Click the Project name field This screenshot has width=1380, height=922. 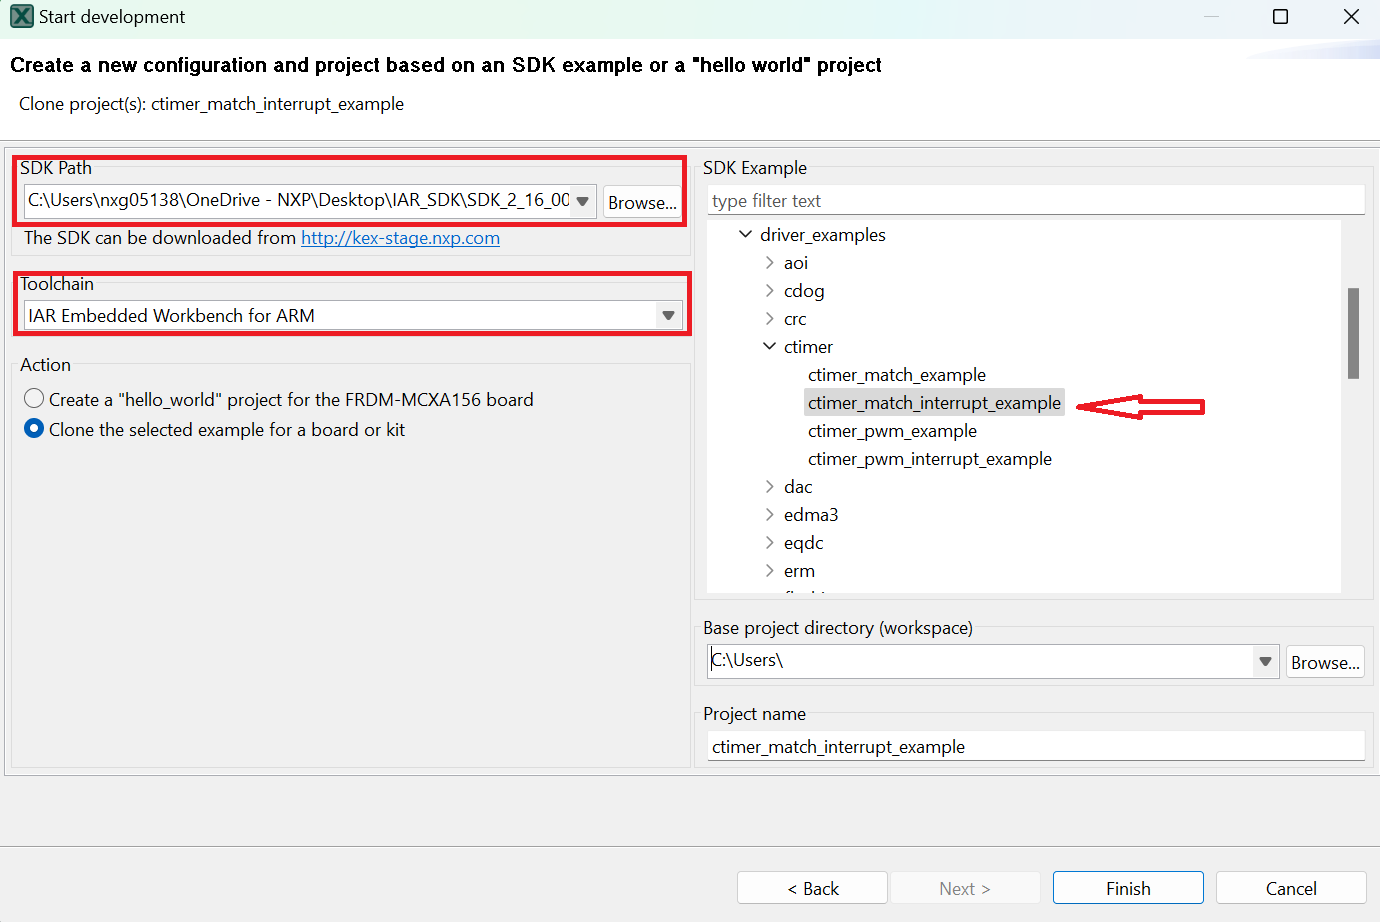pyautogui.click(x=1036, y=746)
